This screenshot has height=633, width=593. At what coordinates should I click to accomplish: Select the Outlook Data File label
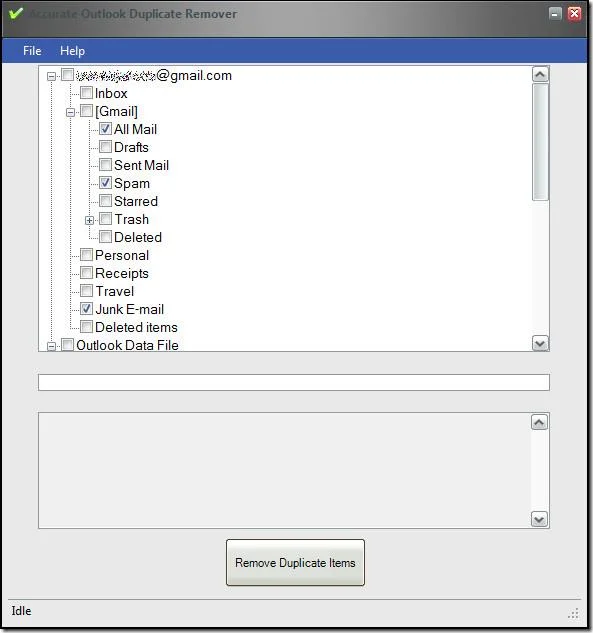(x=127, y=345)
